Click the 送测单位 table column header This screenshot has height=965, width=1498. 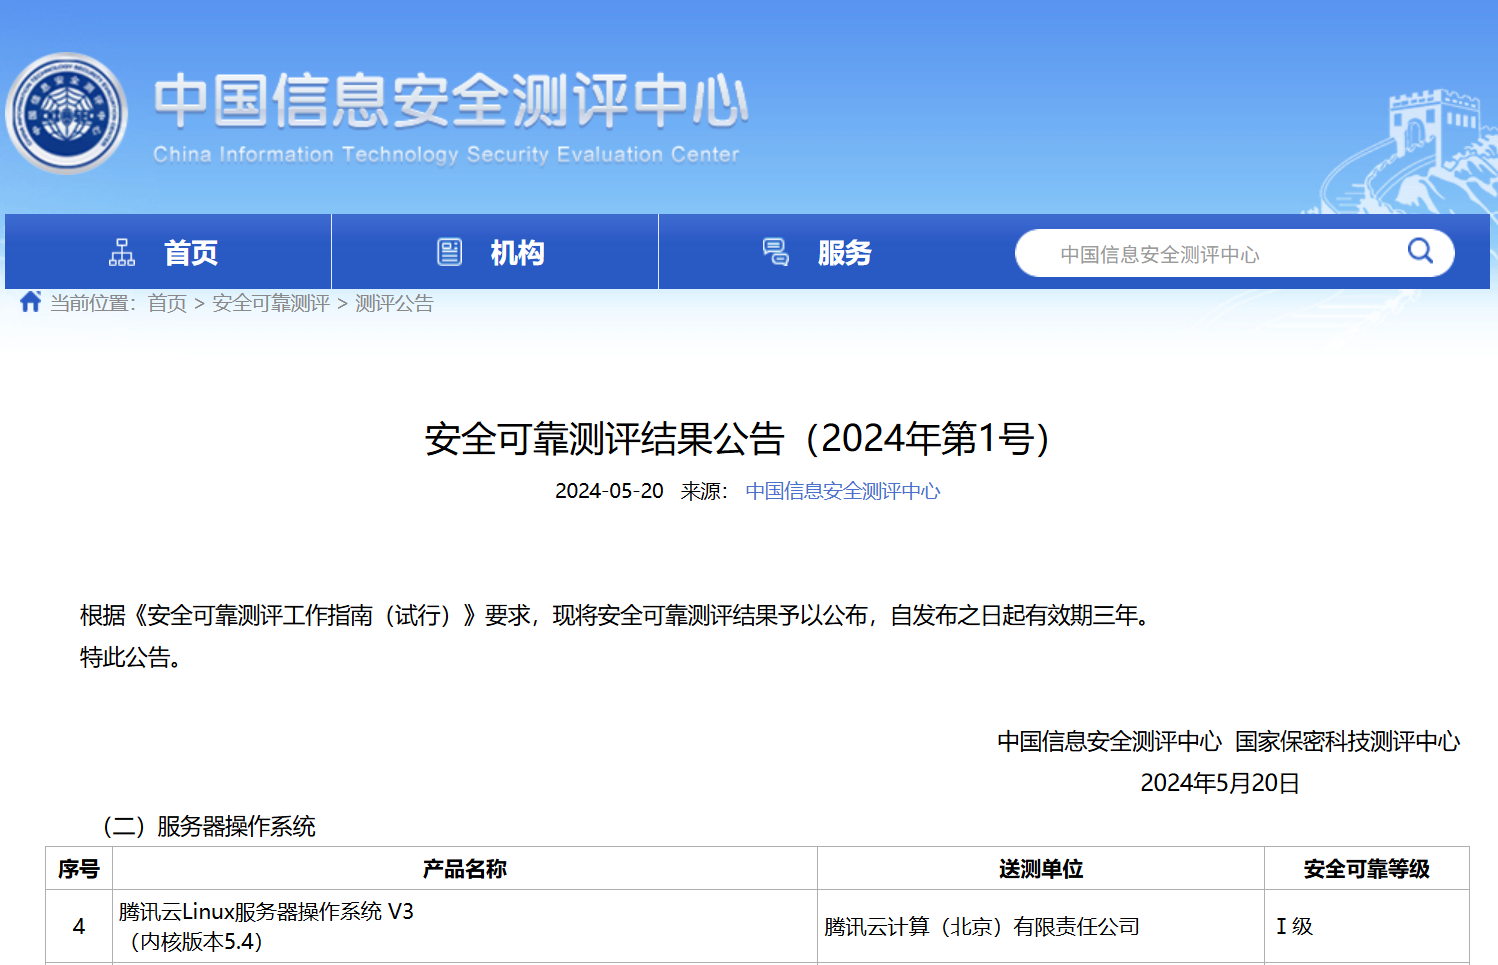(x=1040, y=869)
